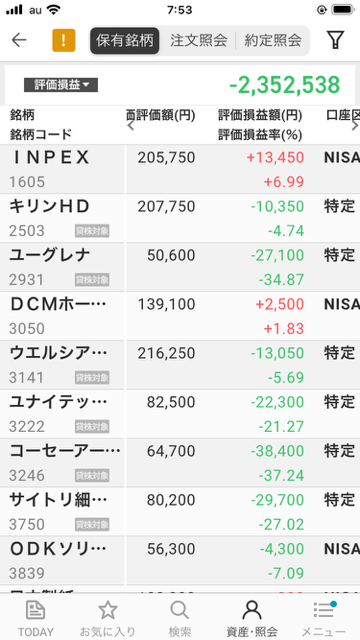Open the filter funnel icon
The width and height of the screenshot is (360, 640).
335,40
